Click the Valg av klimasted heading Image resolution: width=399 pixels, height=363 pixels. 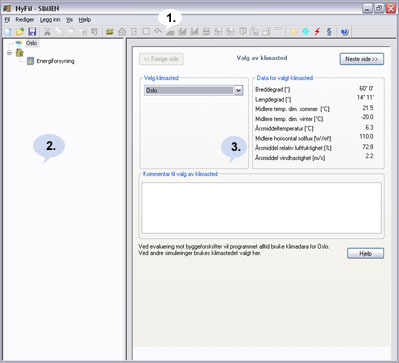click(262, 58)
